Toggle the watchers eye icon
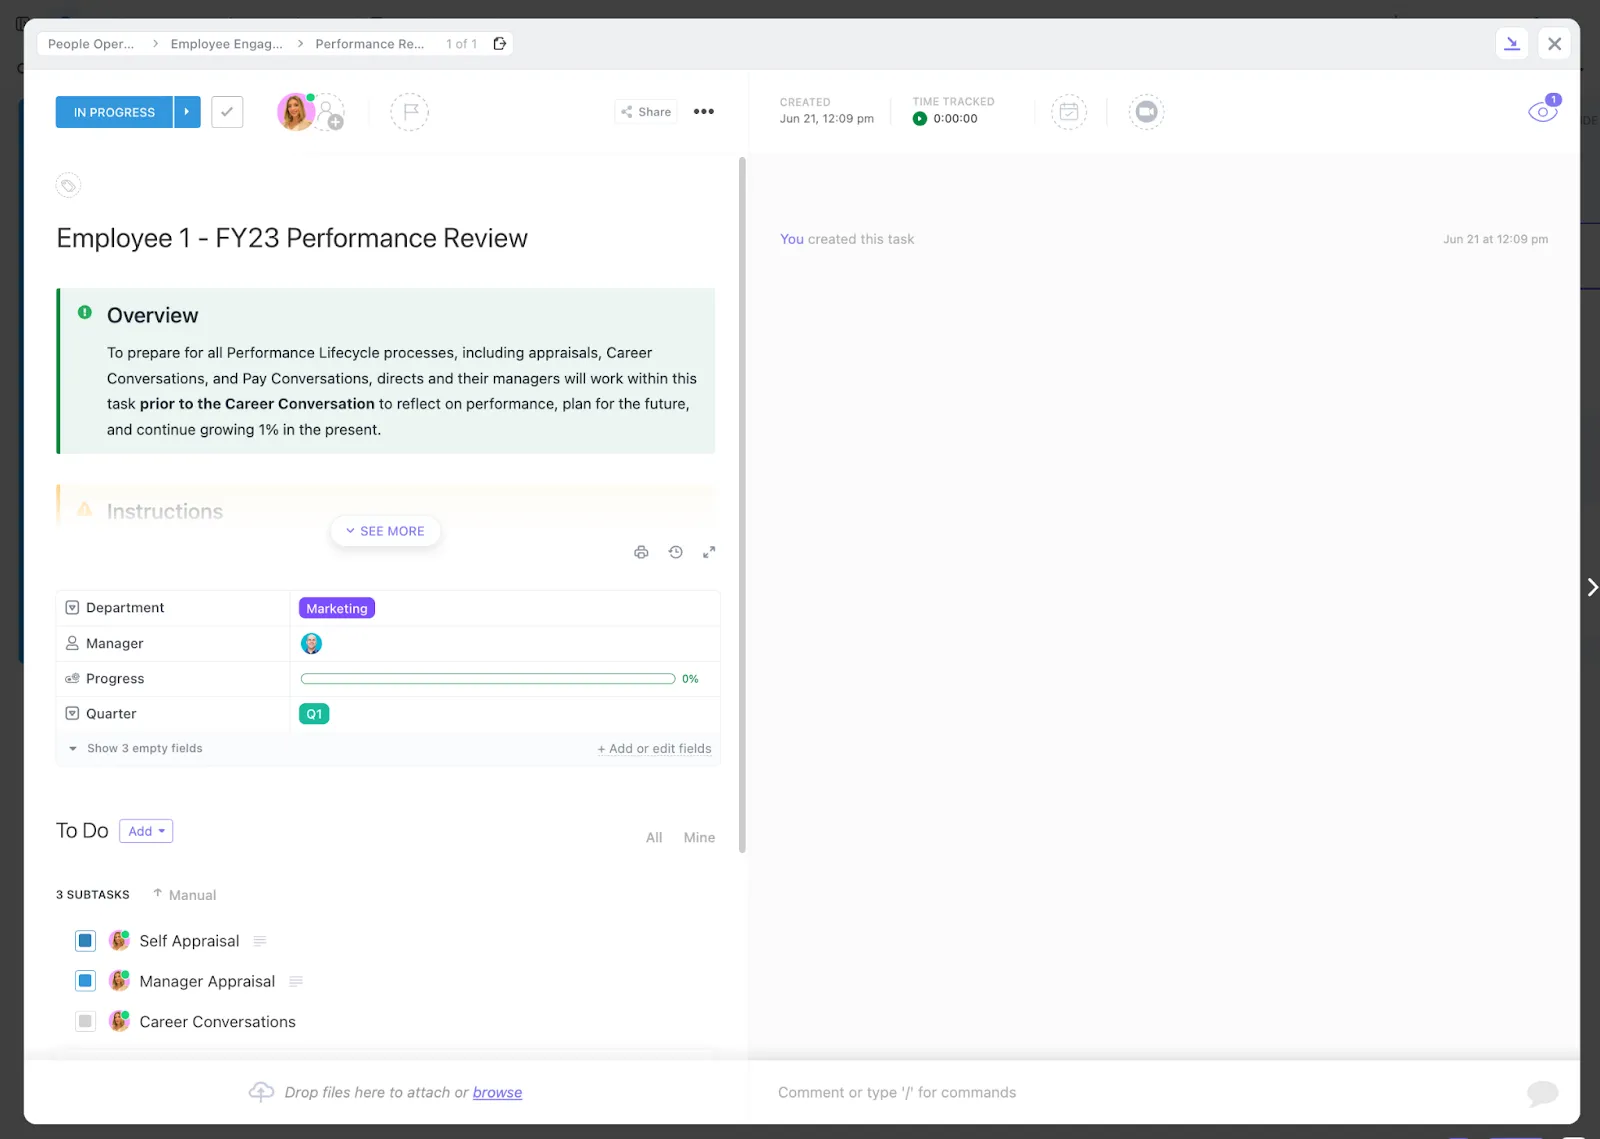 coord(1543,111)
